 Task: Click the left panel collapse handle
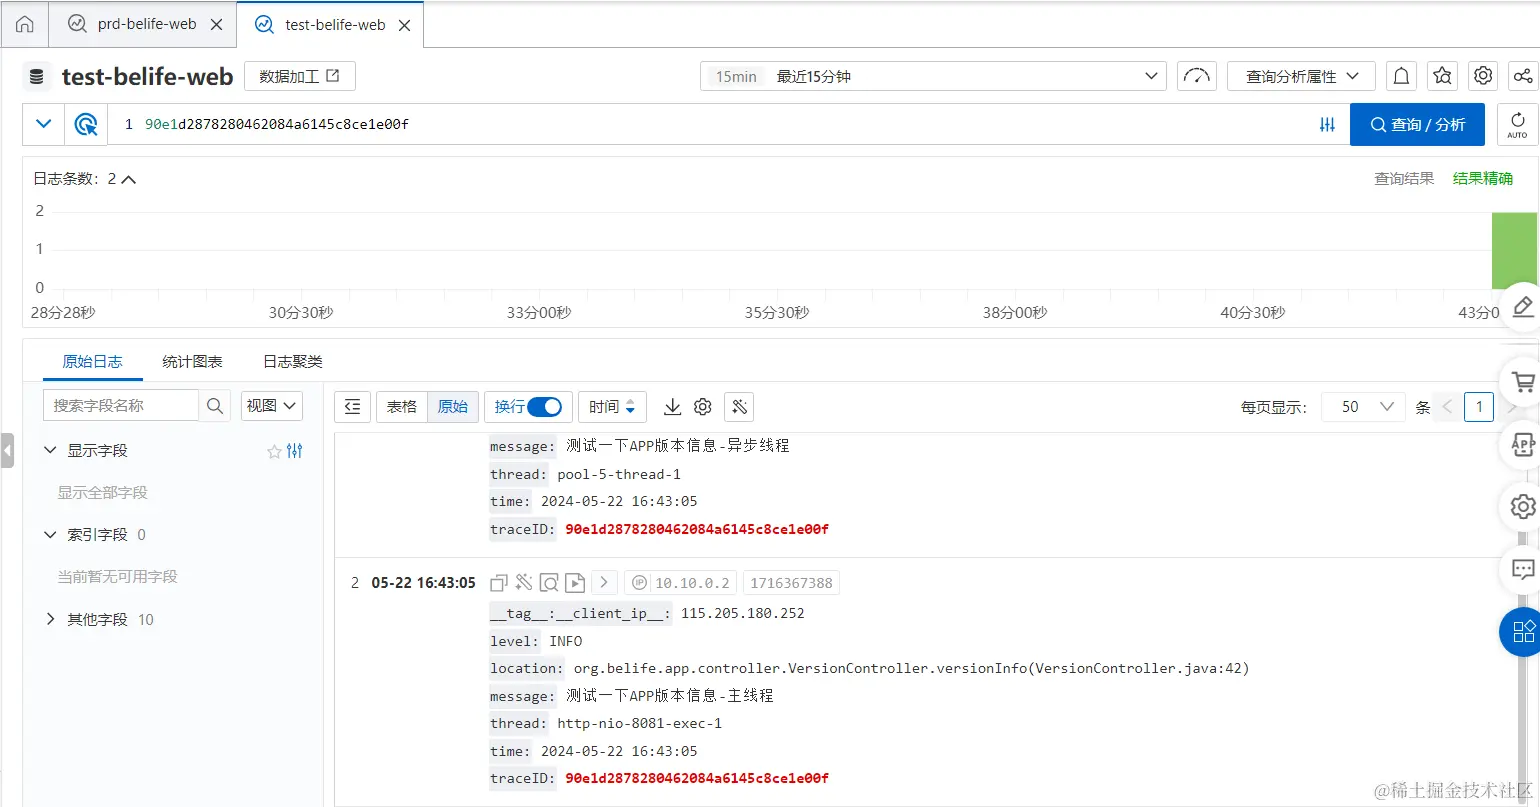point(7,450)
